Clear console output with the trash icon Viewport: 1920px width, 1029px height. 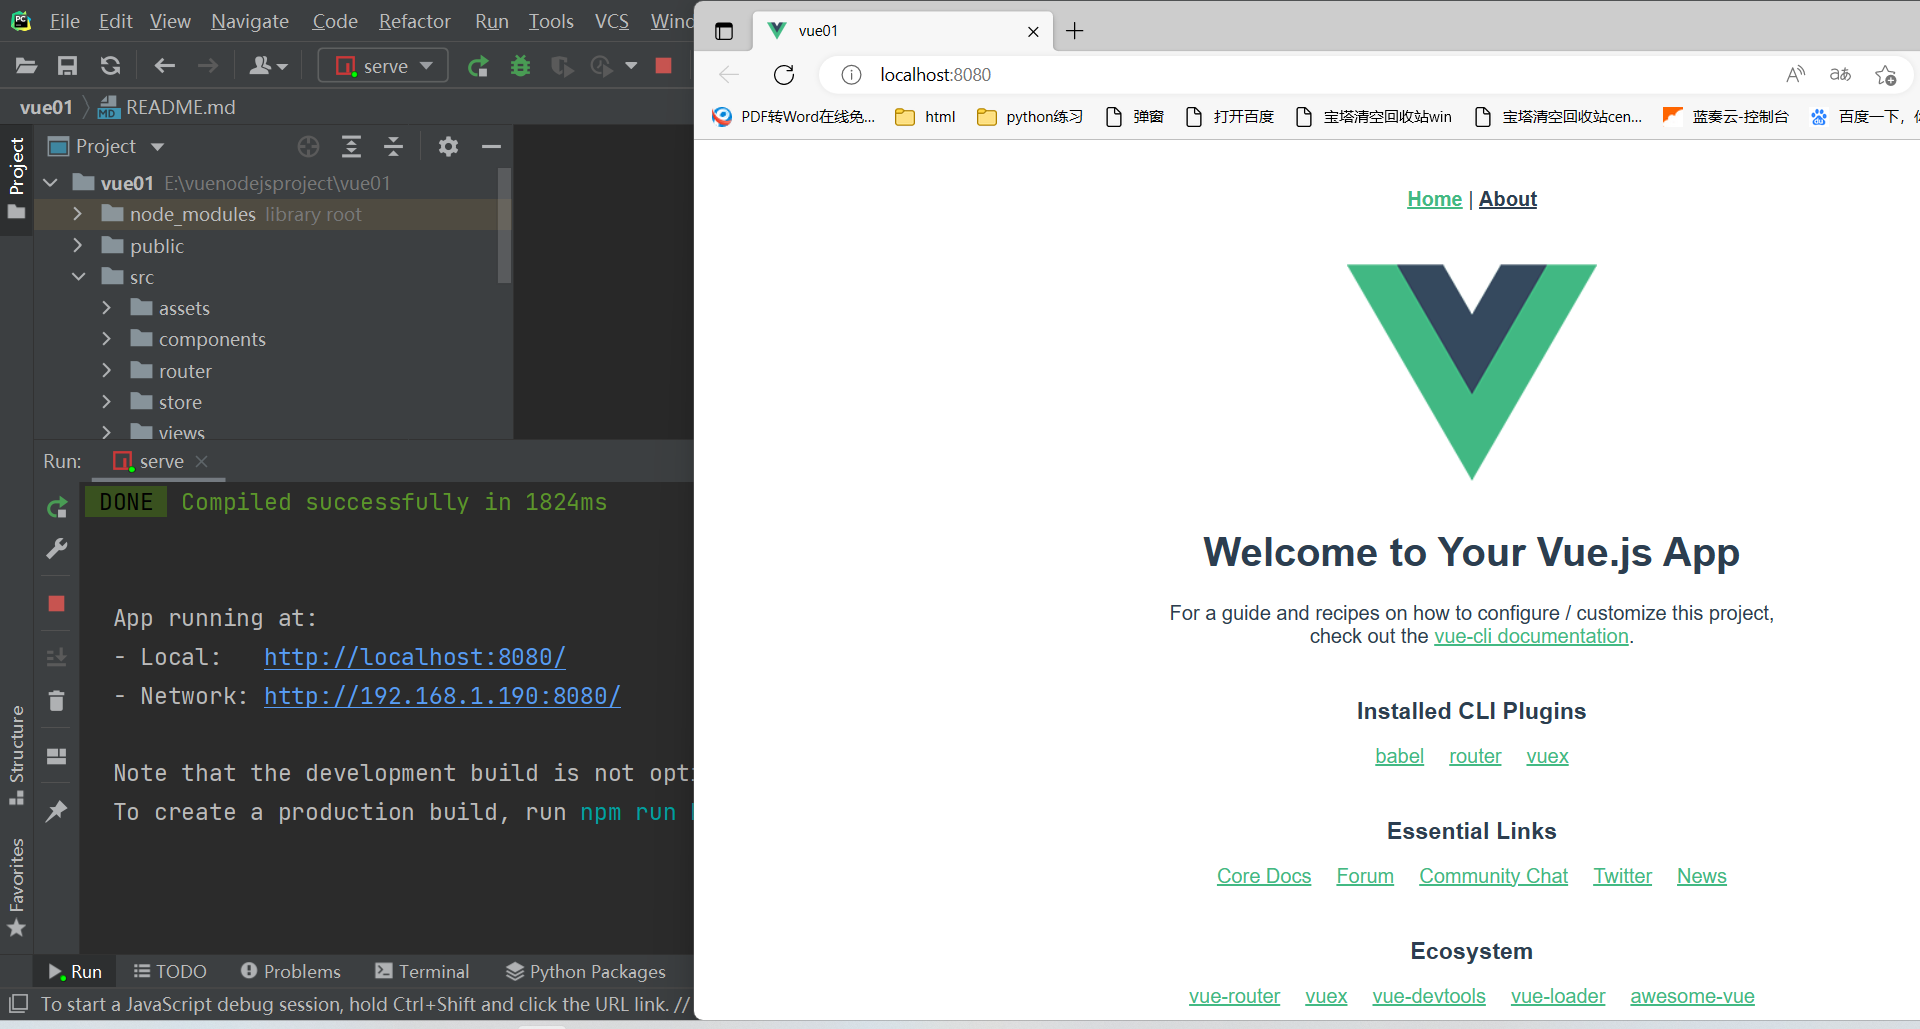pos(57,700)
